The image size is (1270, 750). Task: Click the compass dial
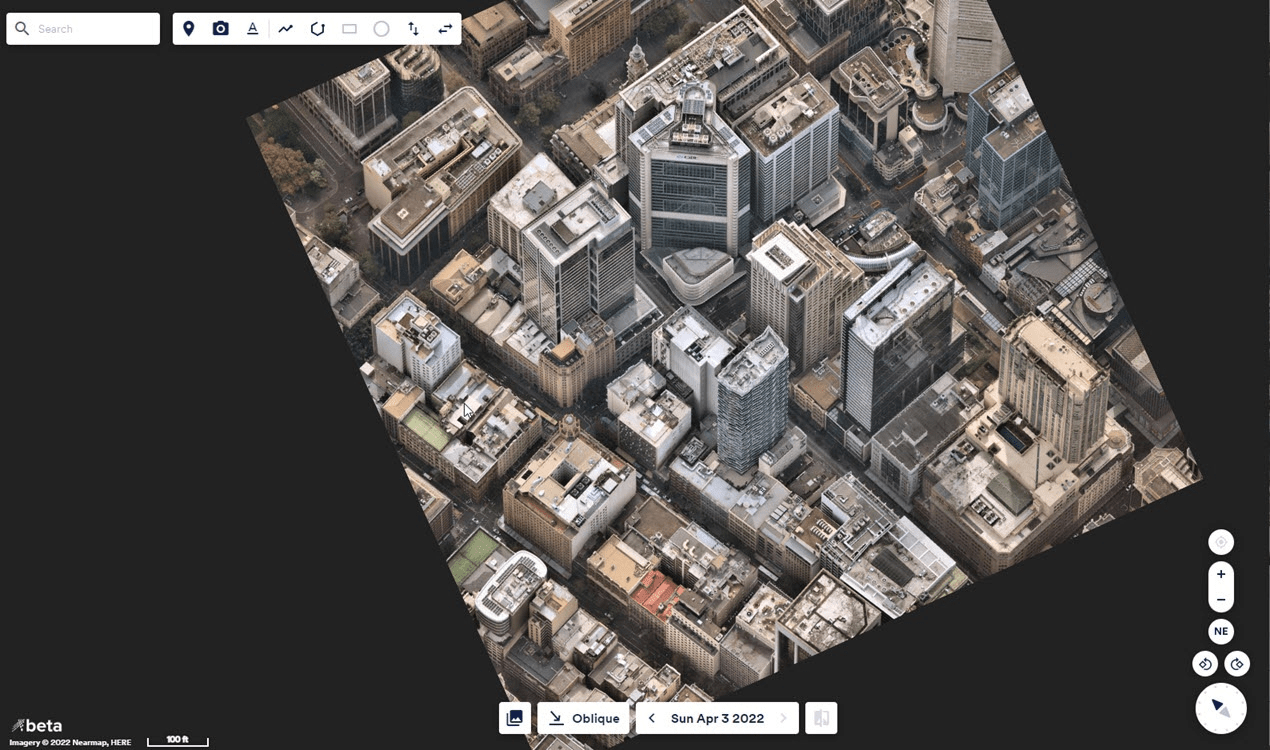[1221, 708]
